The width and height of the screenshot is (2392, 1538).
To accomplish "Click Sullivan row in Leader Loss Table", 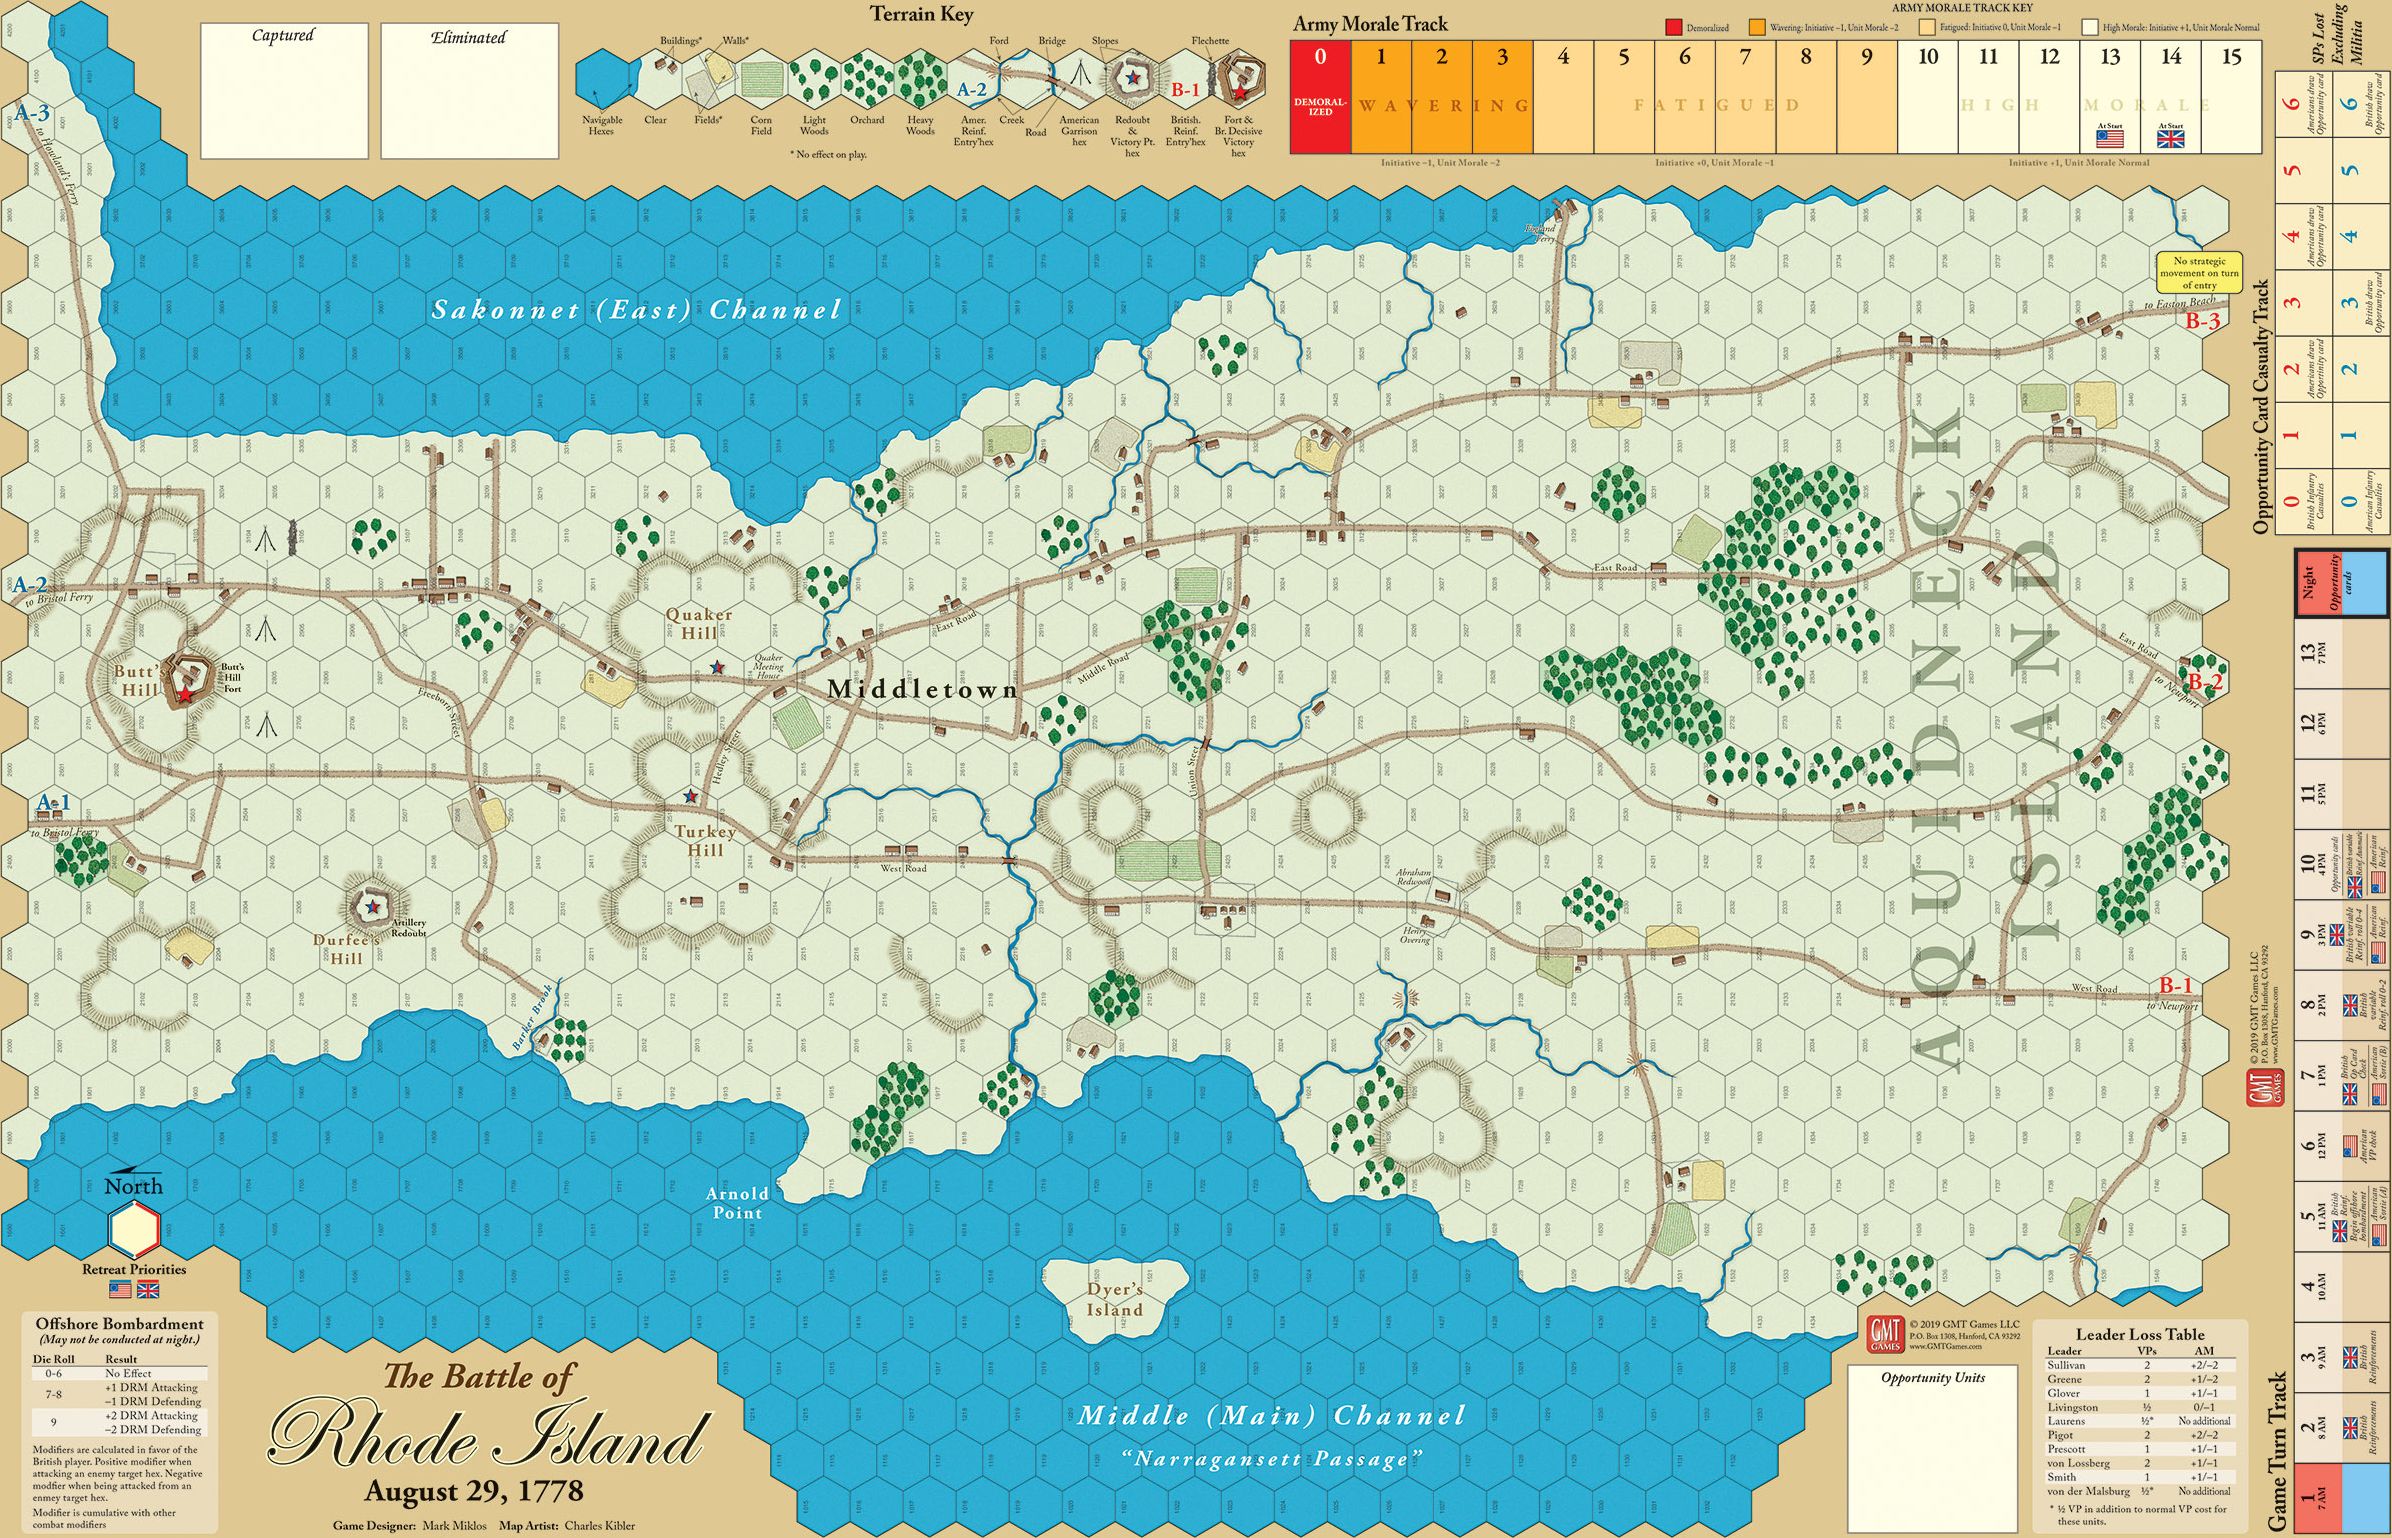I will pos(2142,1365).
